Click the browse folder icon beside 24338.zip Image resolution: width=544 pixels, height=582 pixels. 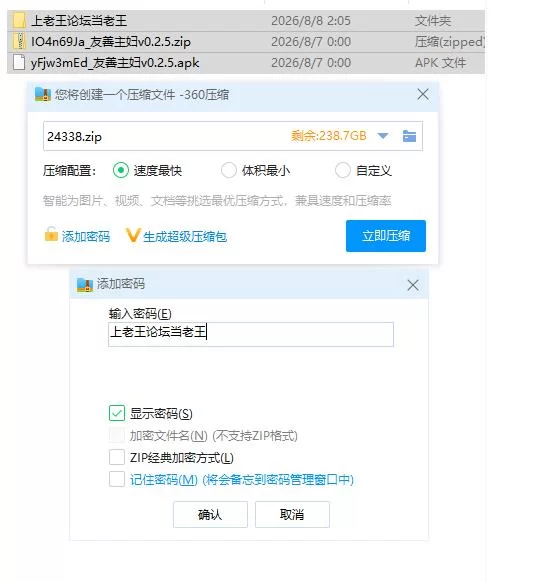(409, 136)
